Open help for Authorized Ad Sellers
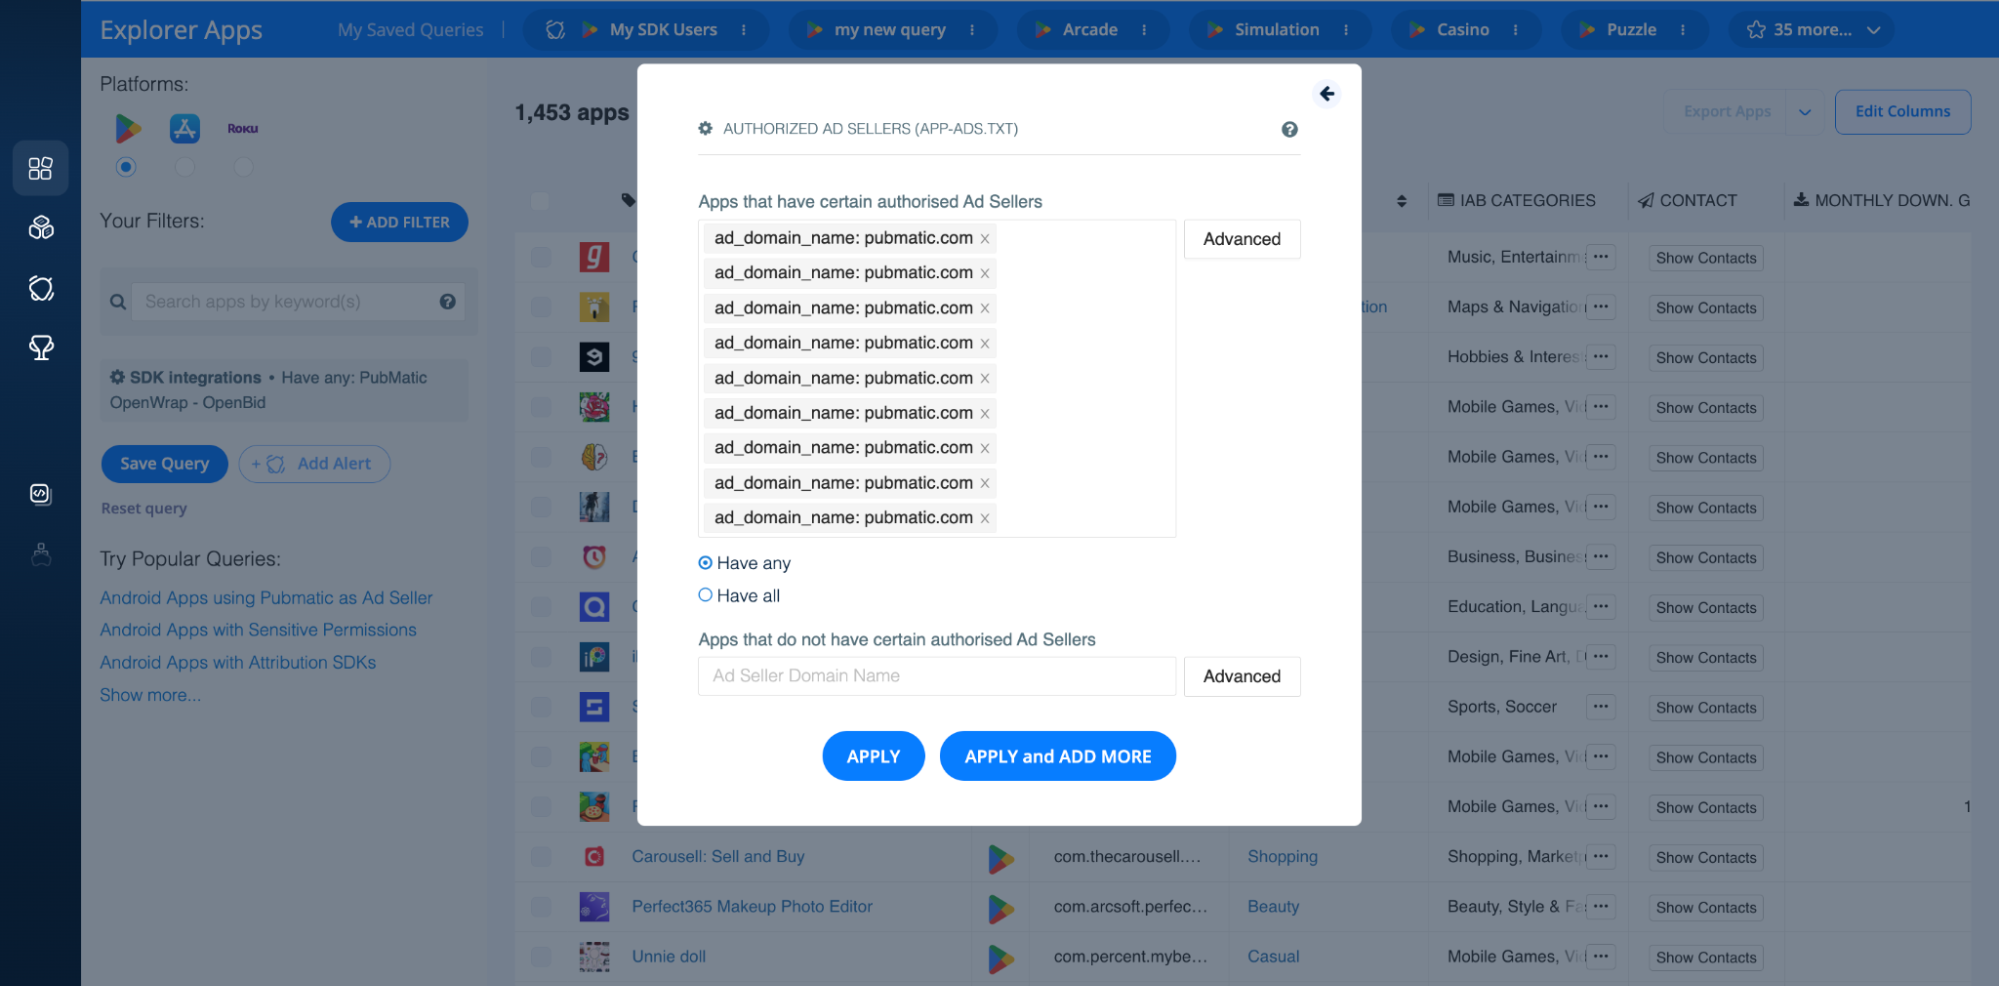 tap(1290, 129)
